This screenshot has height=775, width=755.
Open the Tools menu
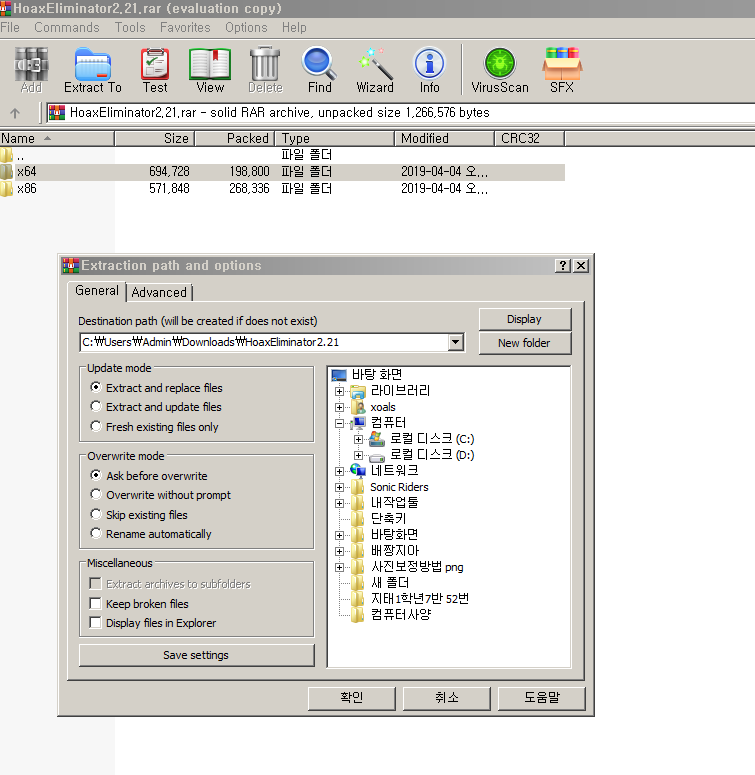click(130, 28)
